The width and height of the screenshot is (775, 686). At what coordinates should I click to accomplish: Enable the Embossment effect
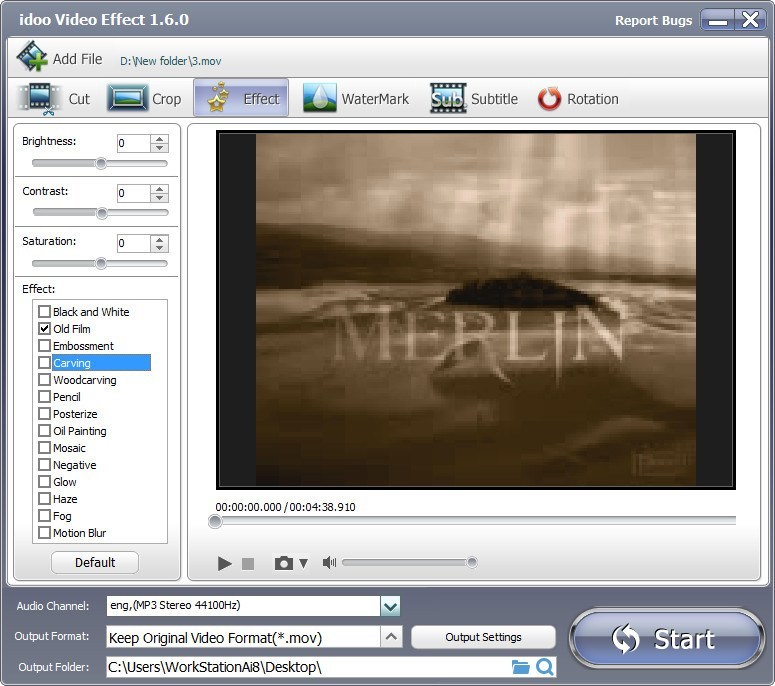44,345
